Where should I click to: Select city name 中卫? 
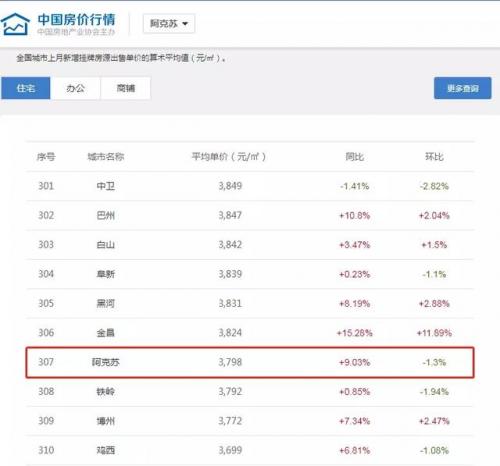coord(106,186)
